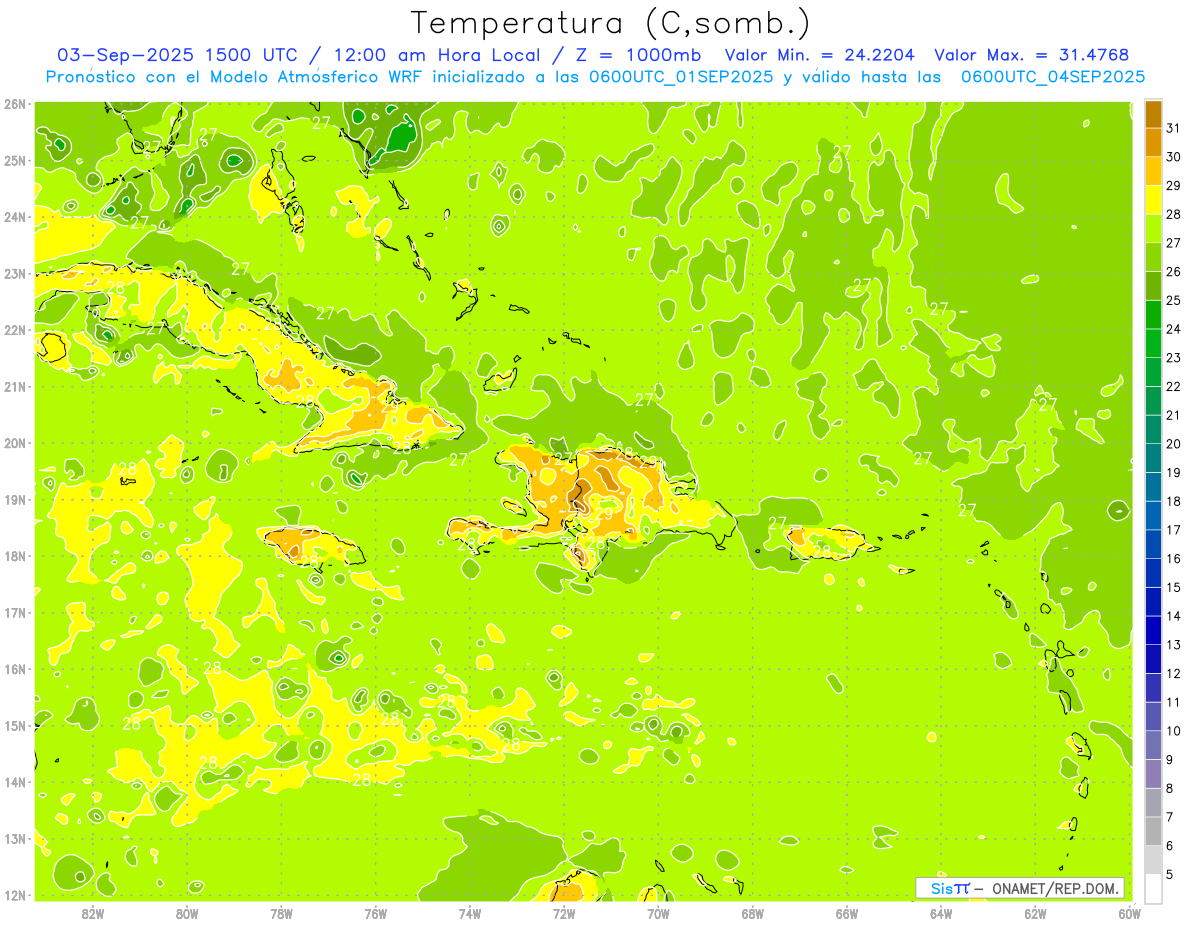
Task: Click the 14N latitude label
Action: tap(15, 782)
